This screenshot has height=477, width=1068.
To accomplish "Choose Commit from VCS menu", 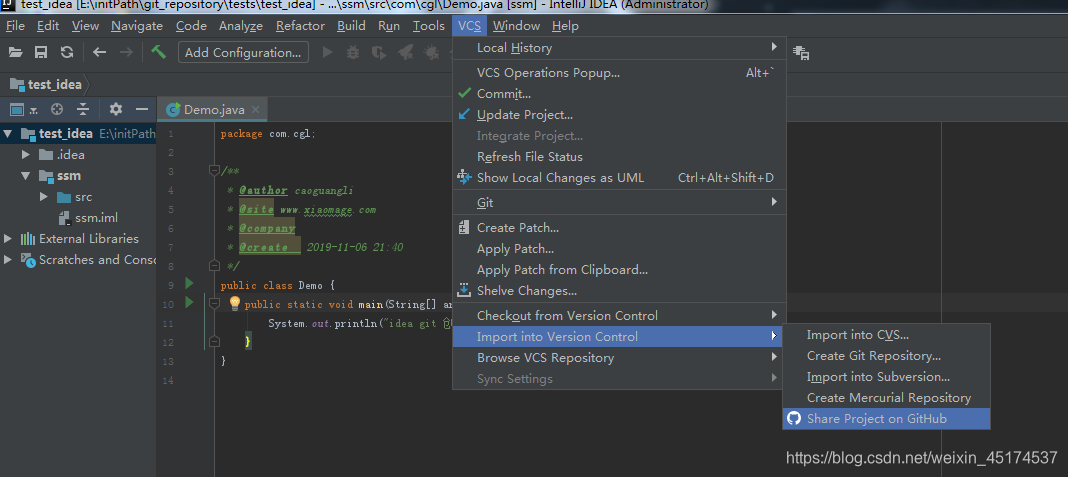I will (x=619, y=94).
